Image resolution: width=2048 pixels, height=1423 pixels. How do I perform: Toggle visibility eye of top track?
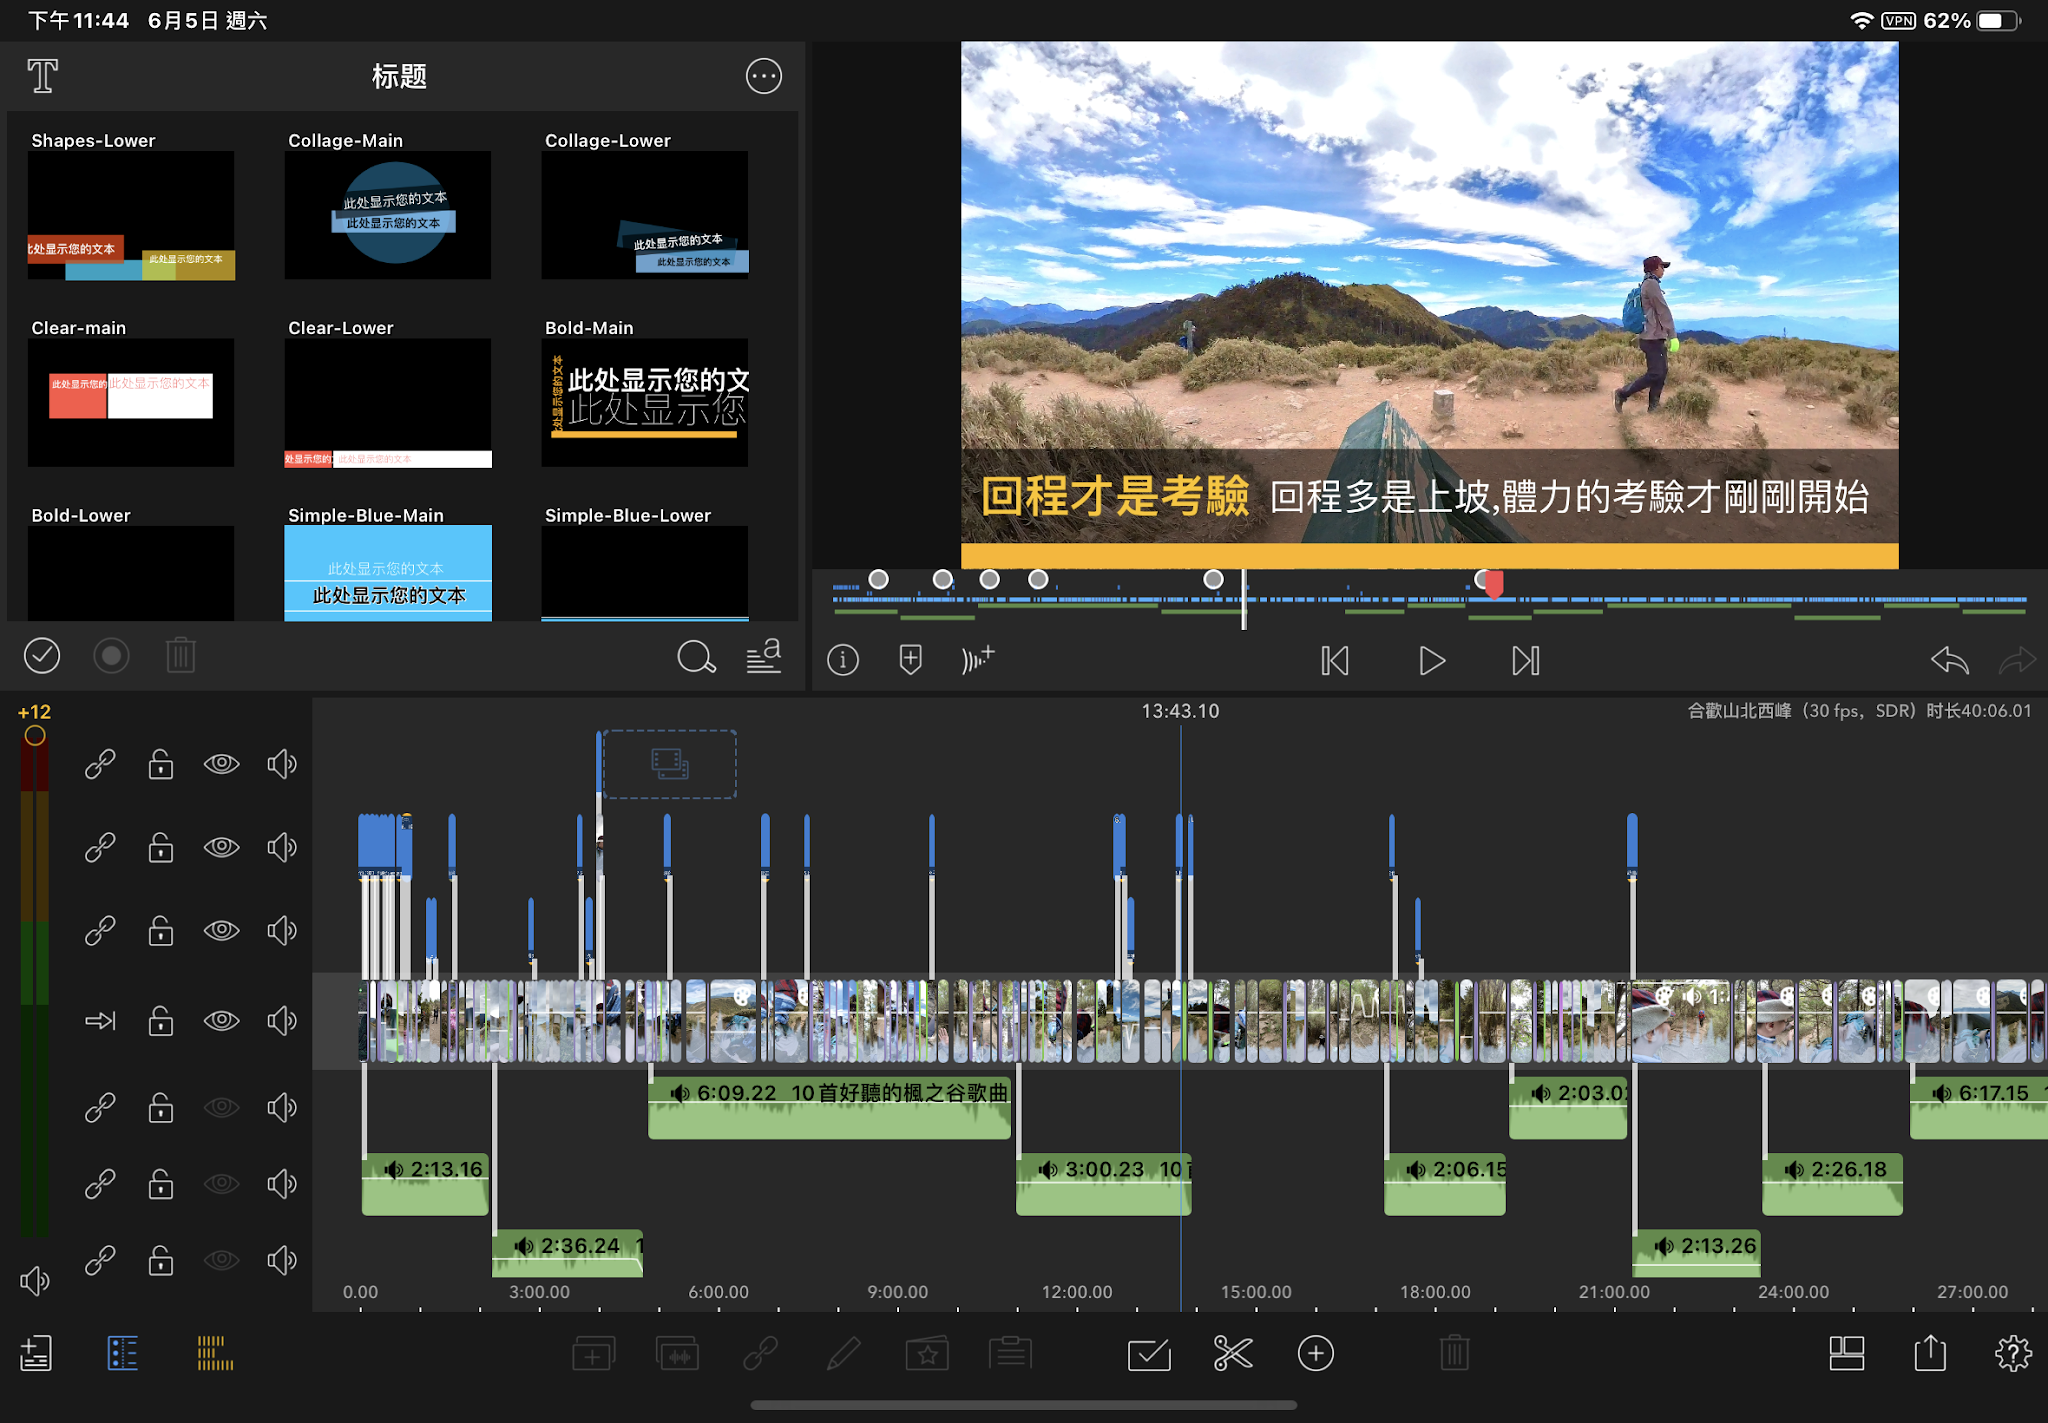click(x=221, y=764)
